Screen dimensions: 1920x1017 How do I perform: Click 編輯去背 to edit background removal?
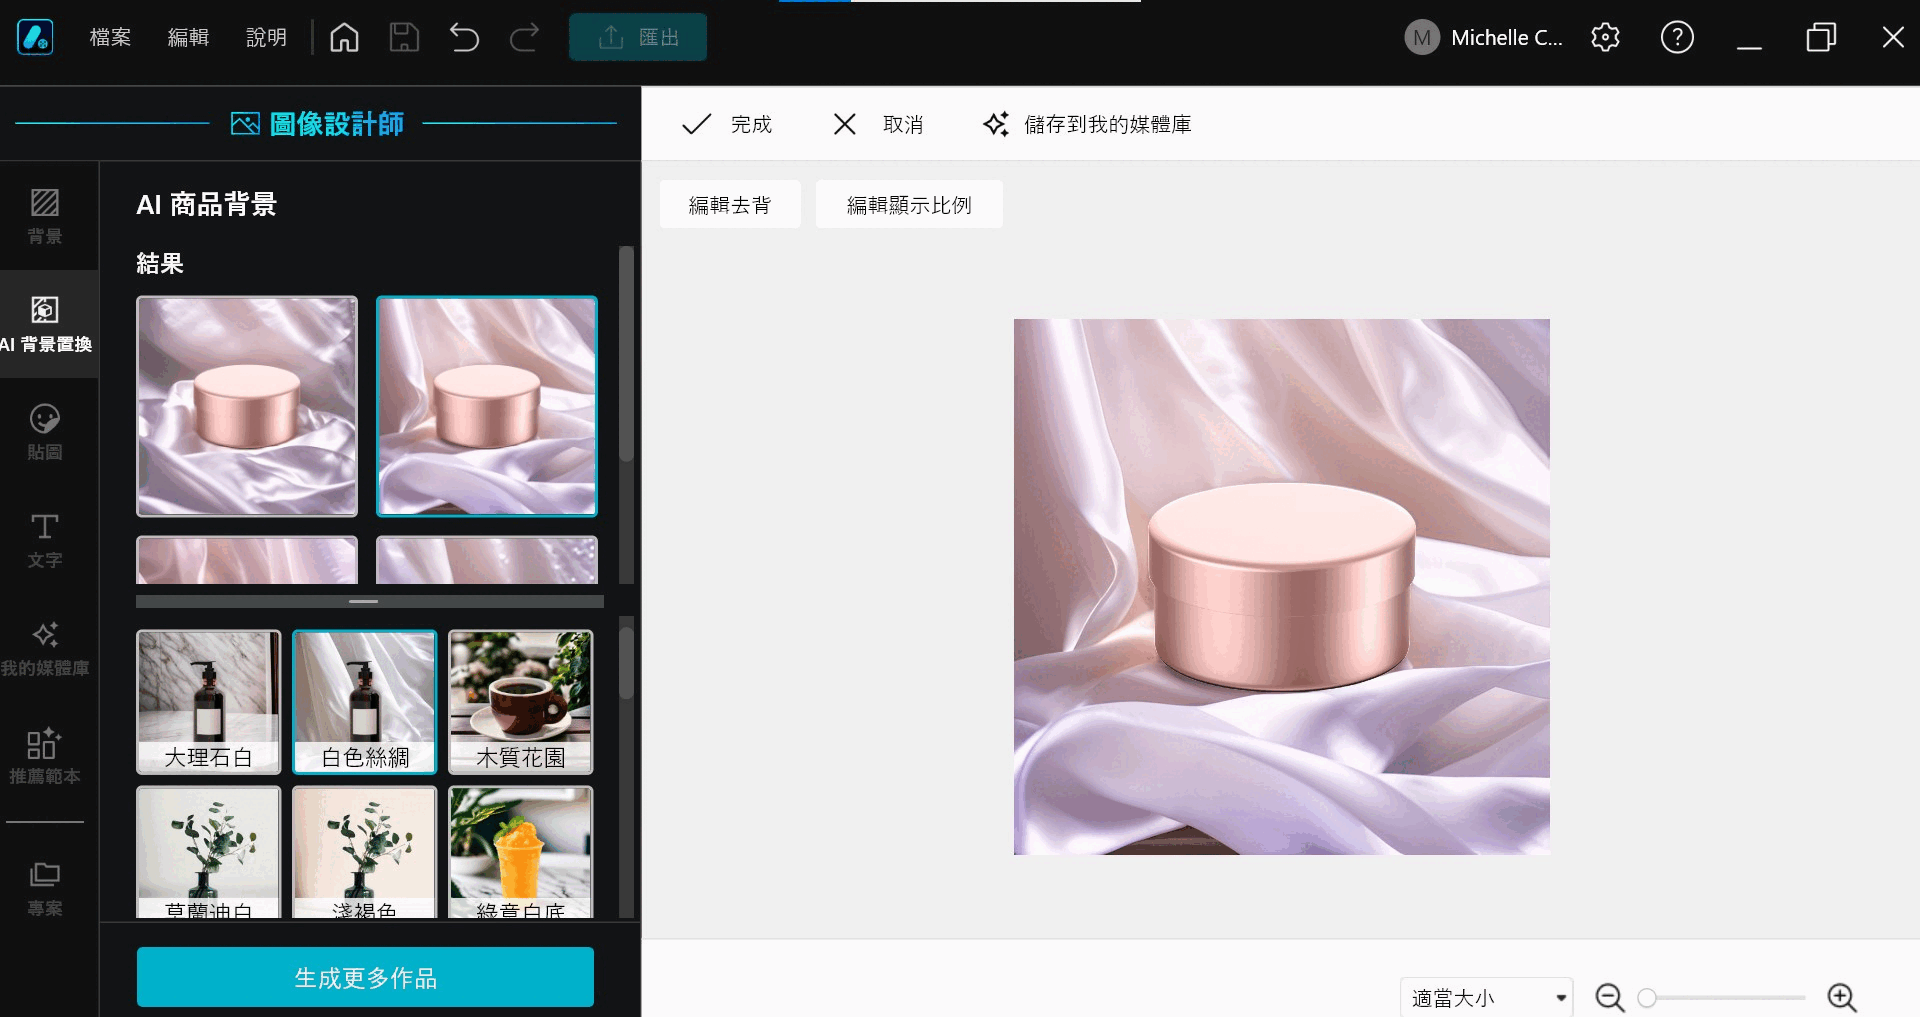pos(729,203)
